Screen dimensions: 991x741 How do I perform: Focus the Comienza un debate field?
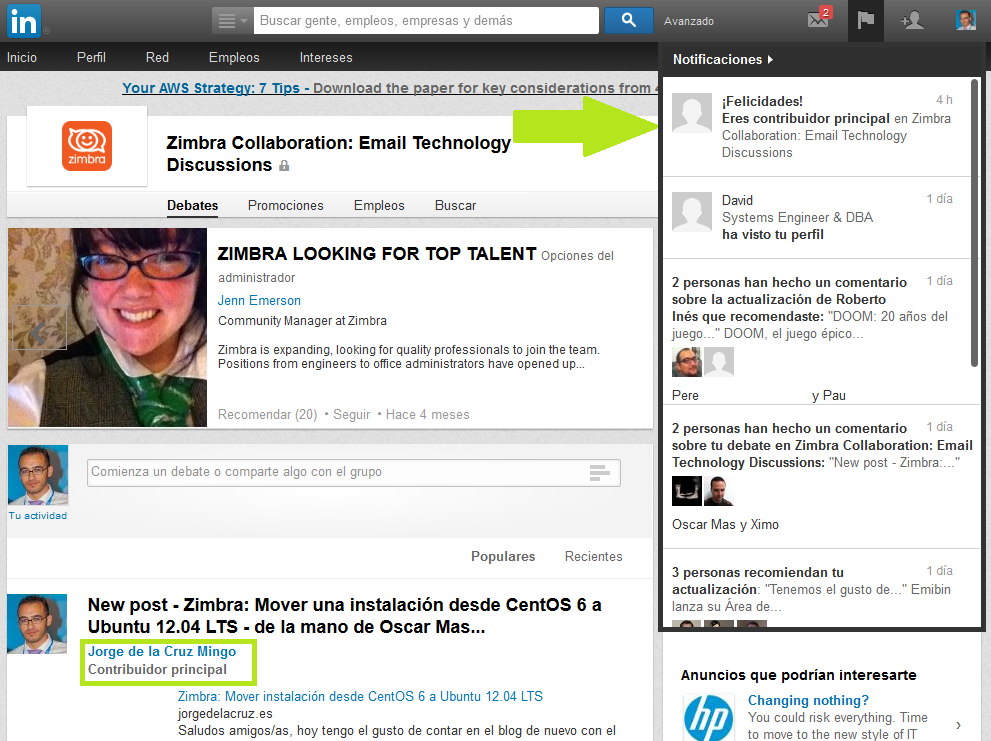point(354,472)
